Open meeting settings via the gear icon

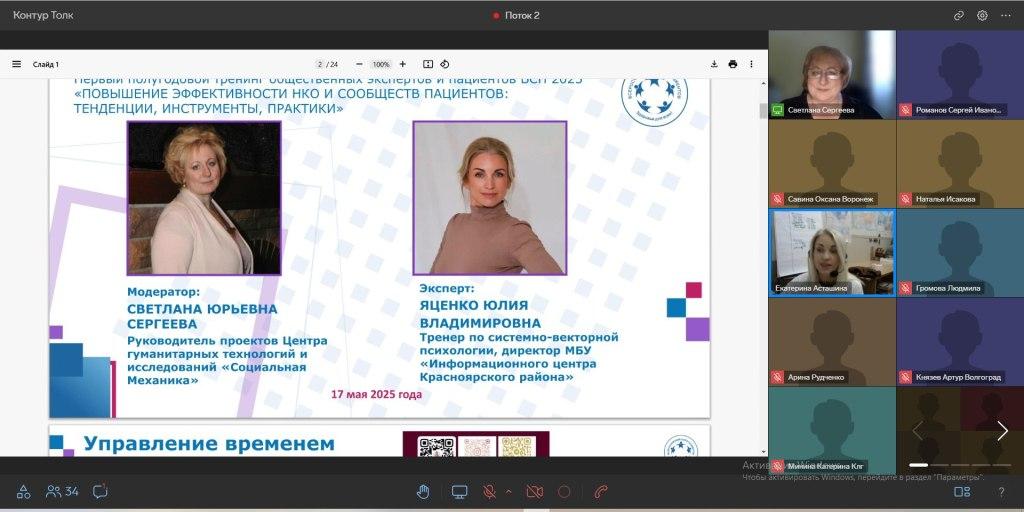click(x=982, y=15)
